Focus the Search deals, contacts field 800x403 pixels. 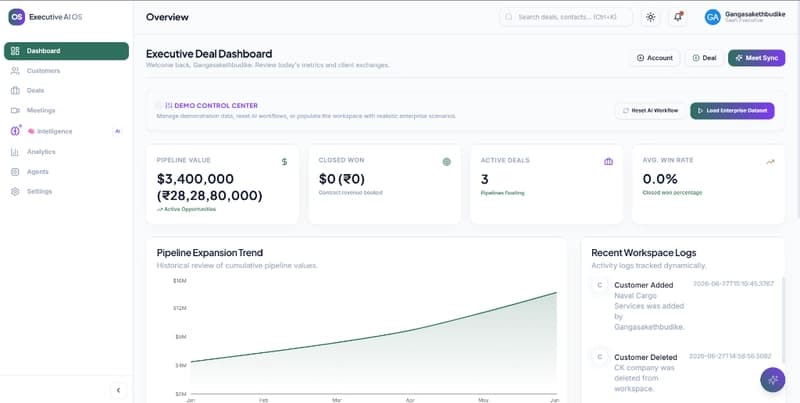pos(566,17)
